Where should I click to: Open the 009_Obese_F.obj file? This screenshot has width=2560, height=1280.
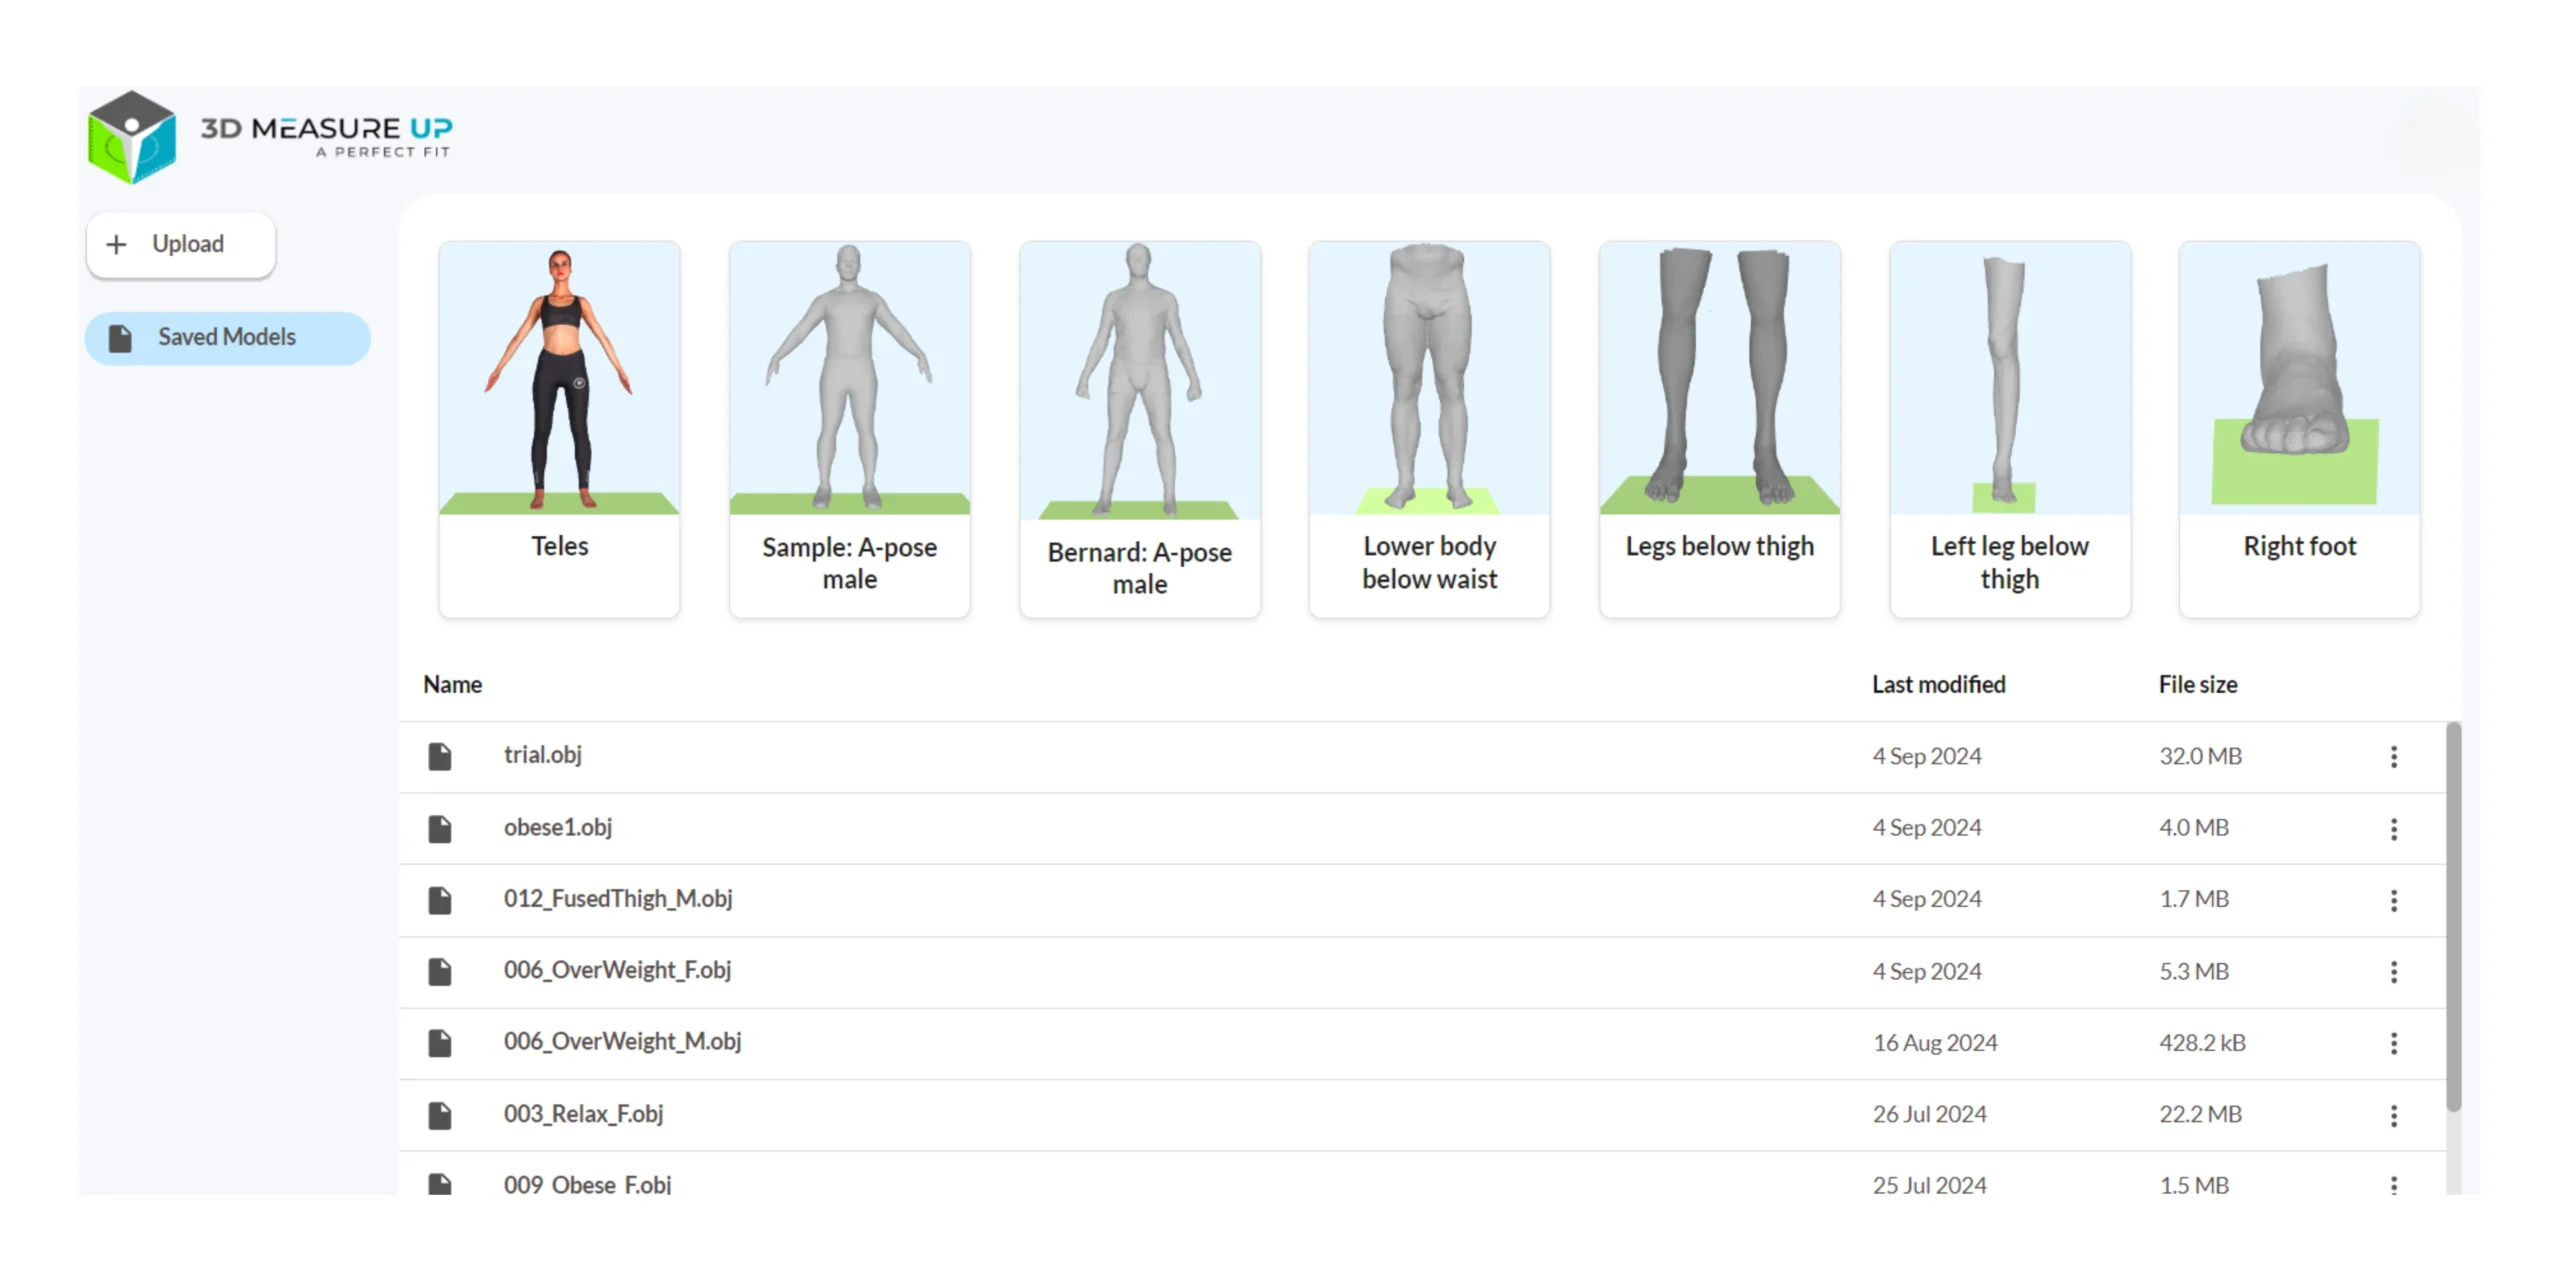[x=587, y=1184]
